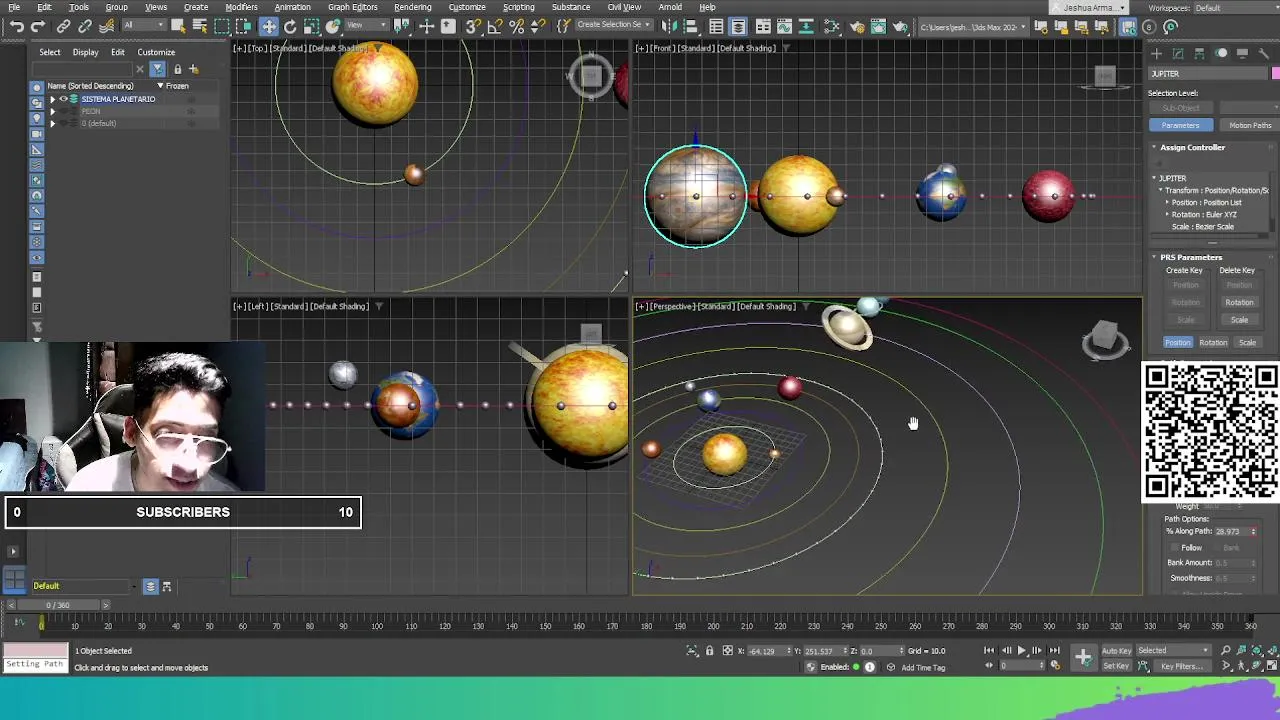
Task: Open the Rendering menu
Action: click(x=412, y=7)
